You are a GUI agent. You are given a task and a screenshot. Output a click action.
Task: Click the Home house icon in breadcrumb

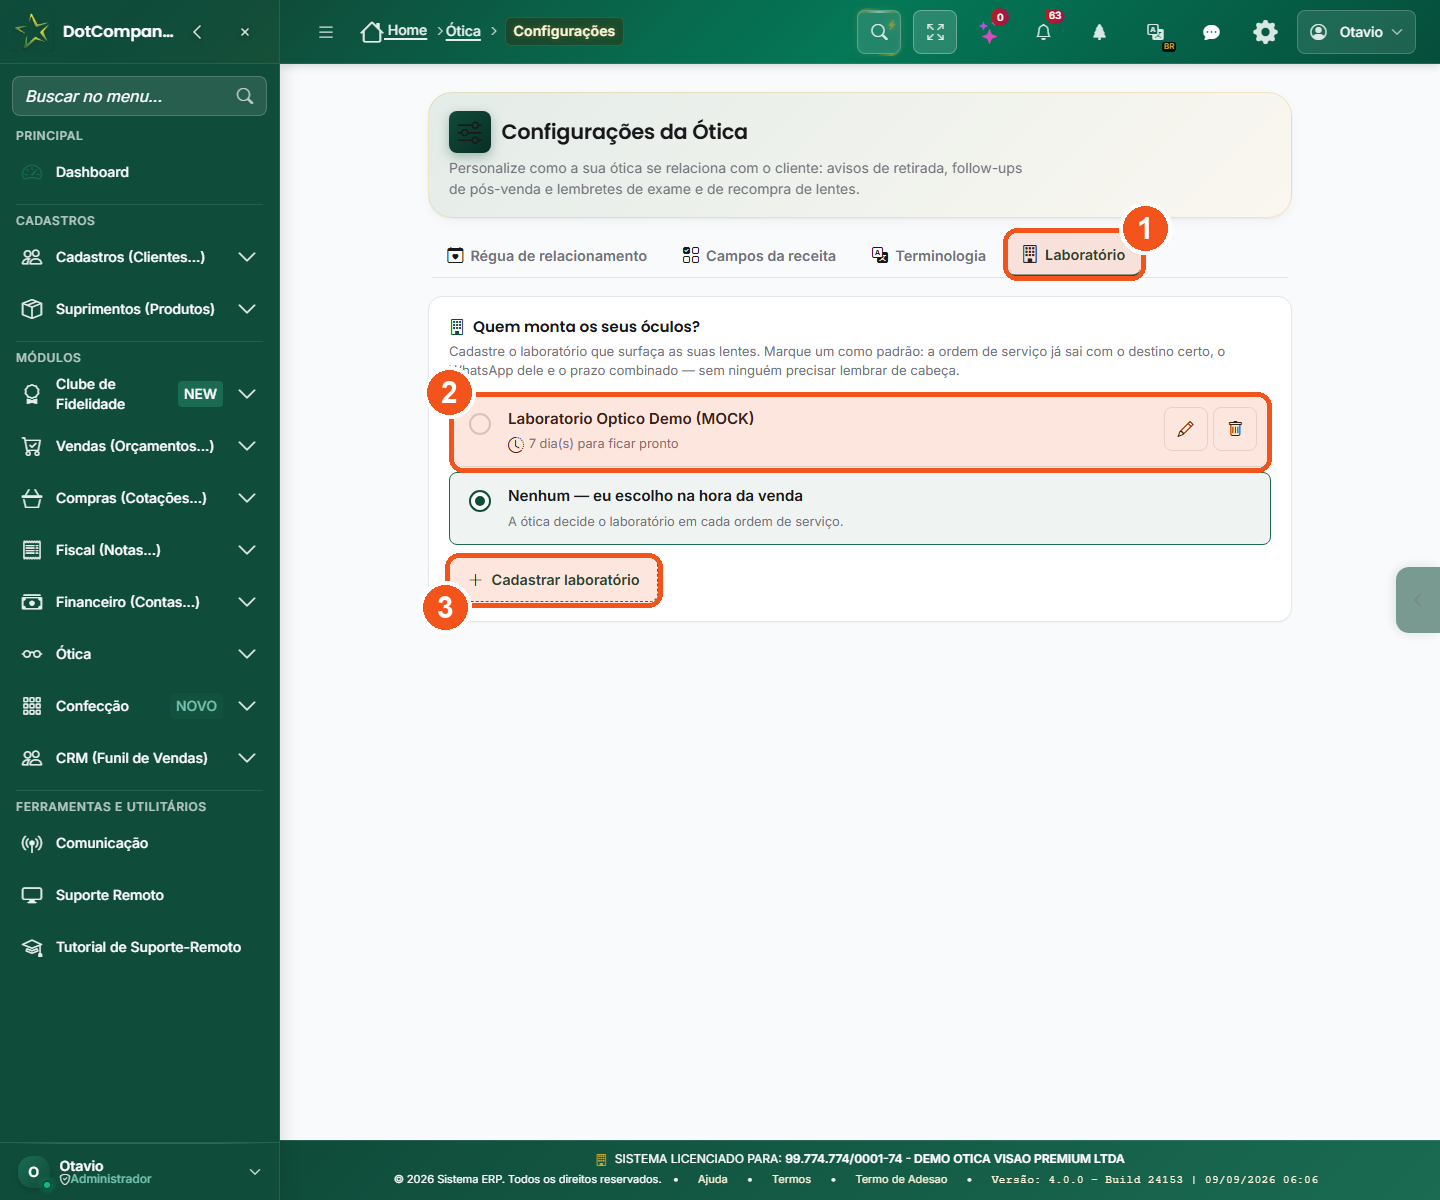[372, 32]
